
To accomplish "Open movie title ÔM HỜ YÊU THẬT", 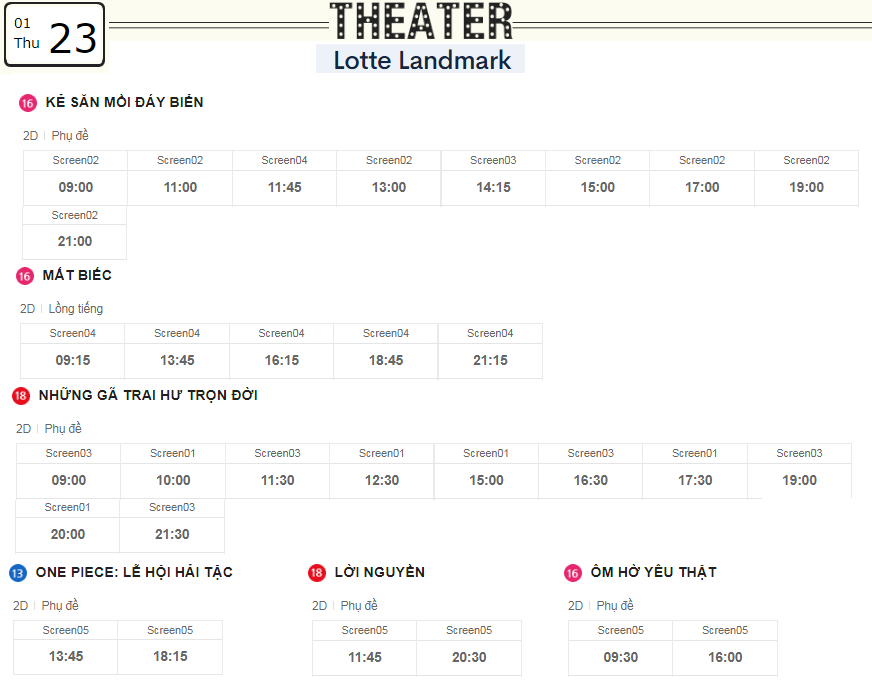I will pyautogui.click(x=653, y=572).
